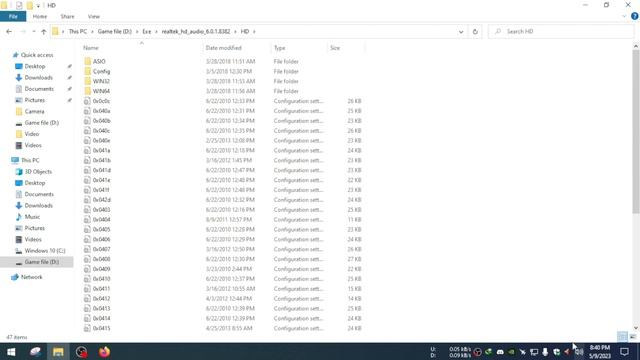
Task: Open Explorer help question mark icon
Action: 634,16
